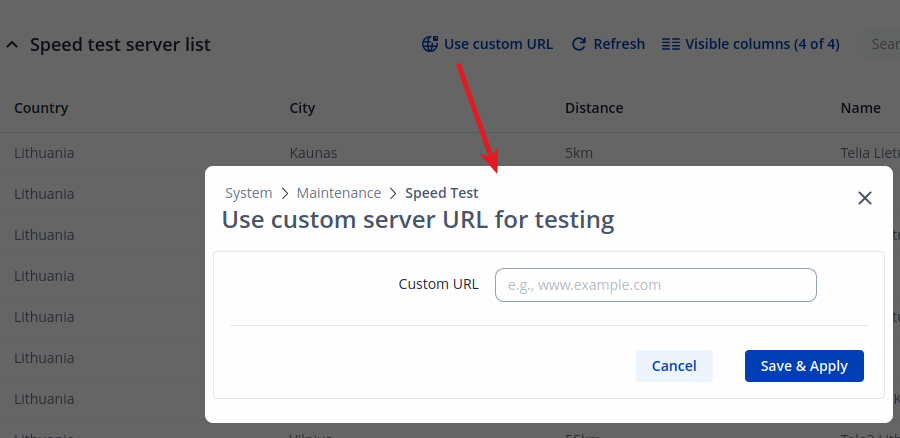The image size is (900, 438).
Task: Click the globe icon for Use custom URL
Action: [430, 44]
